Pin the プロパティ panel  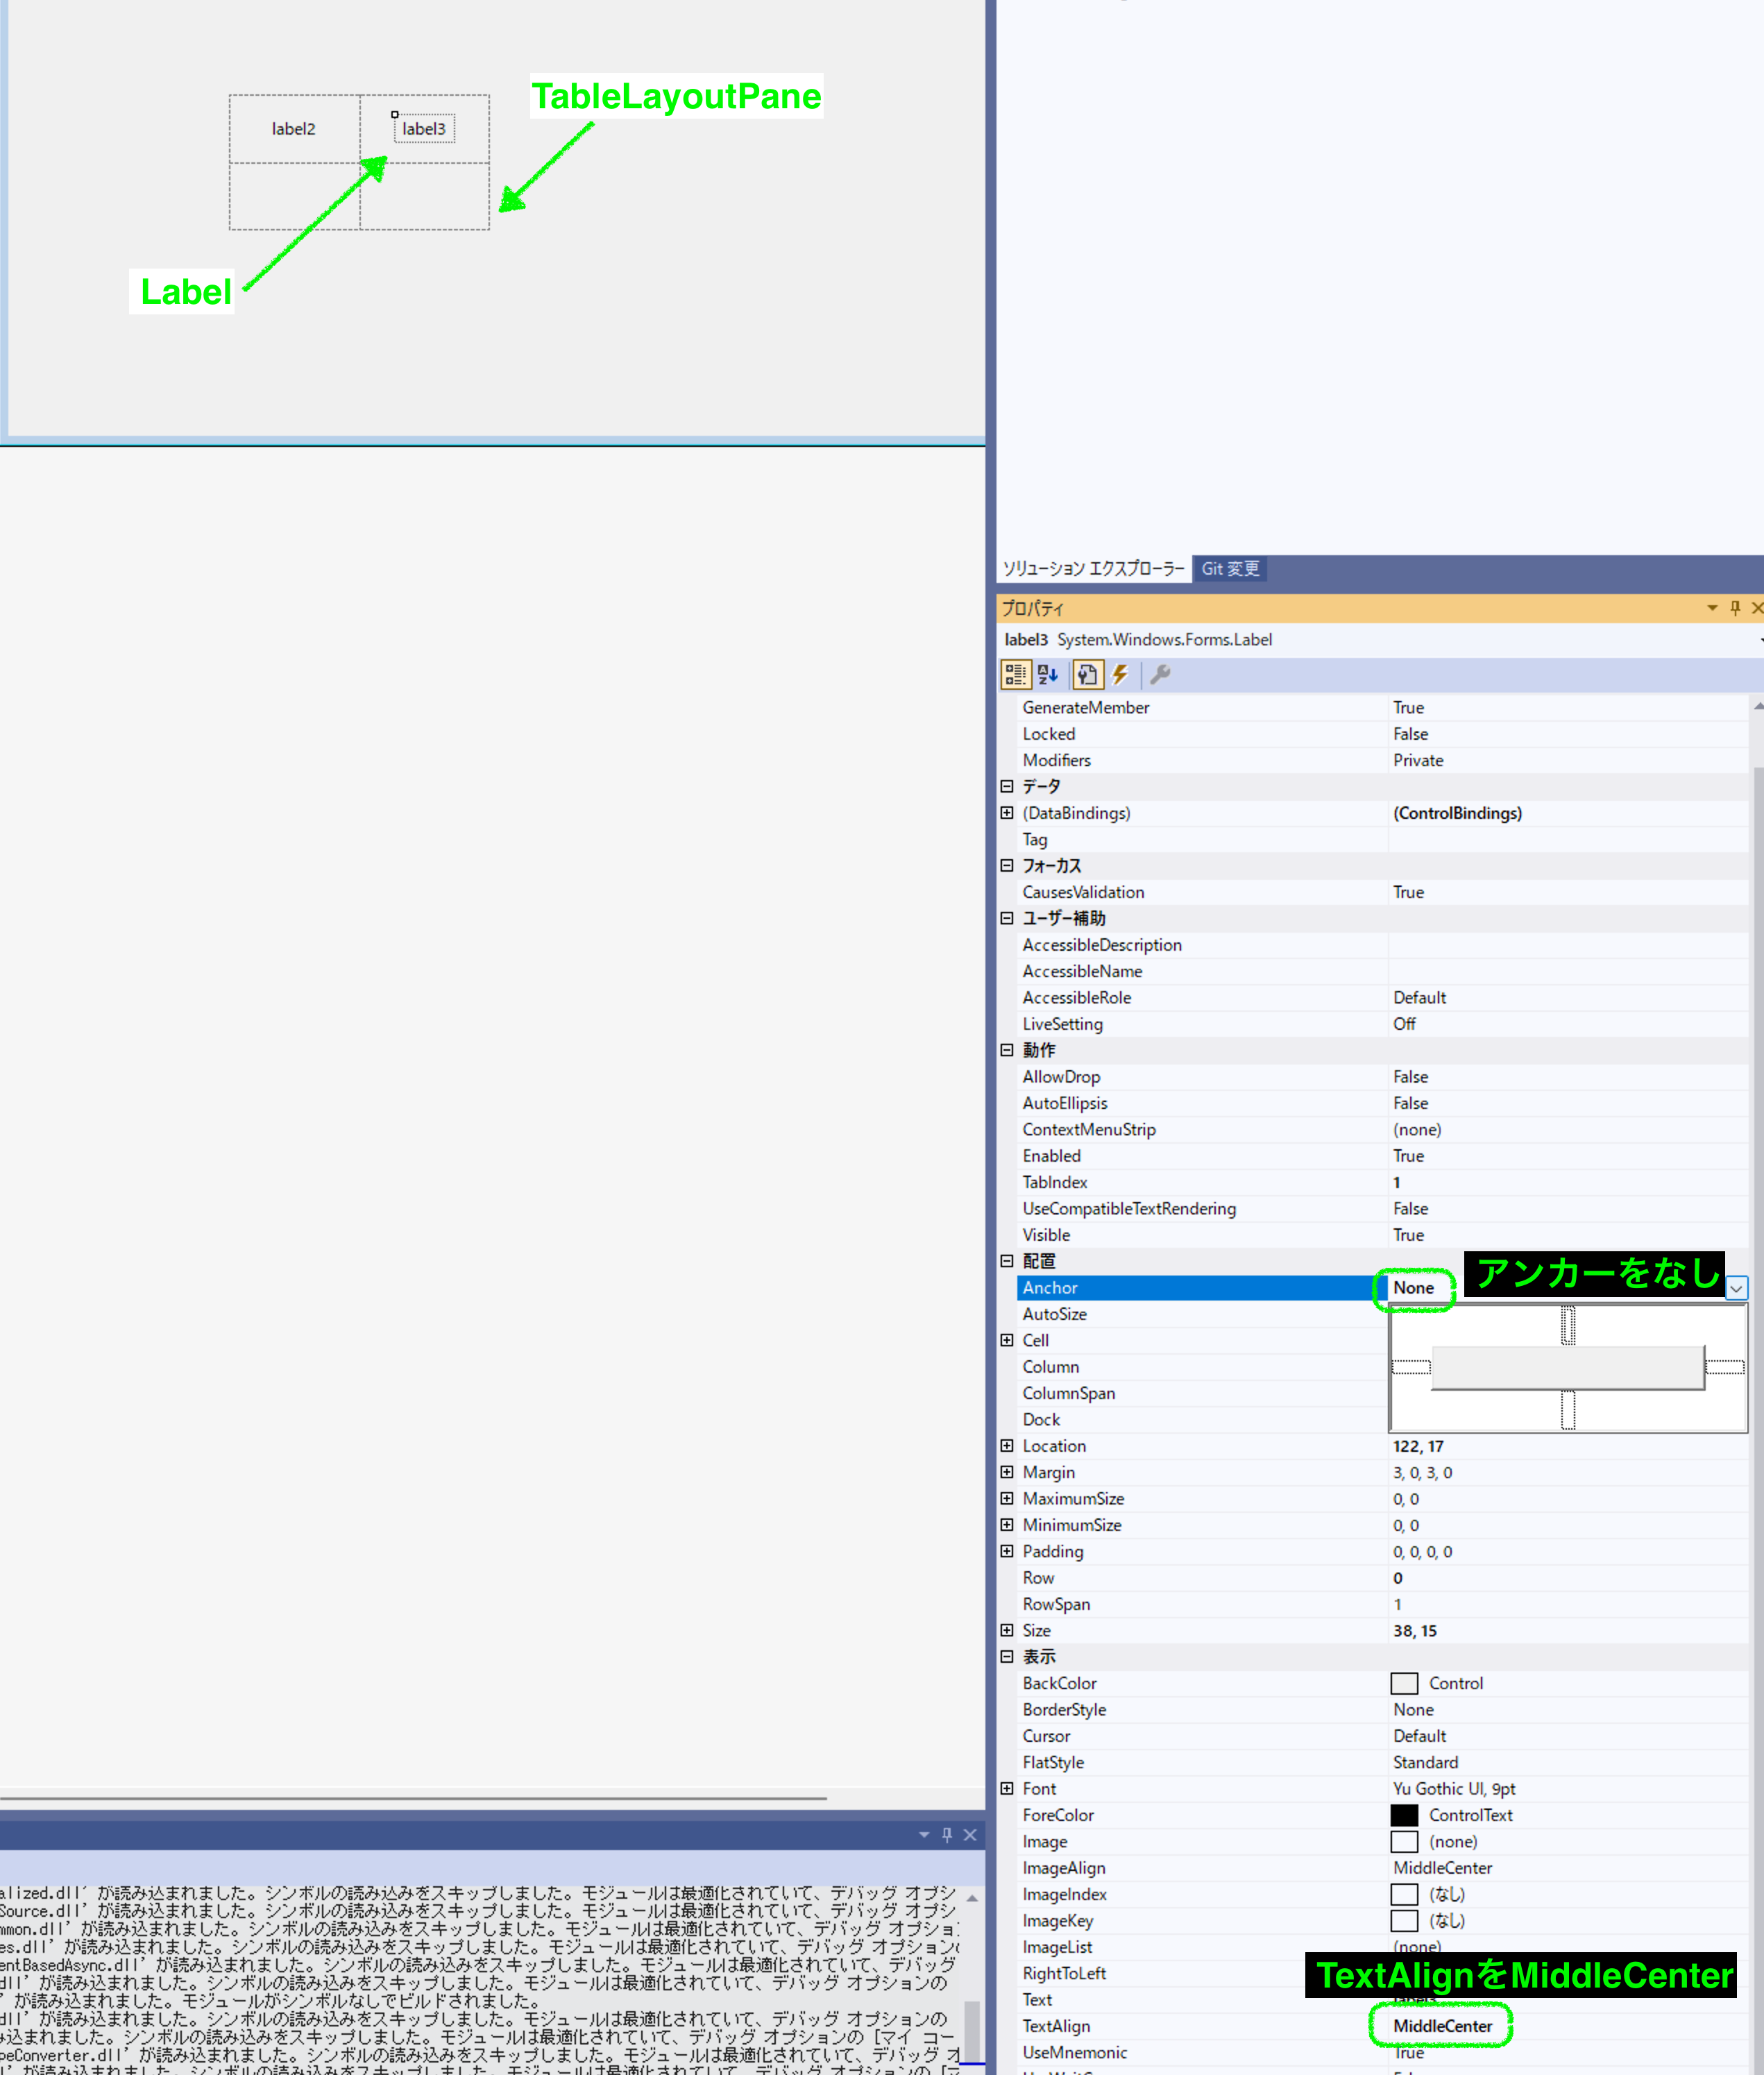click(1735, 608)
